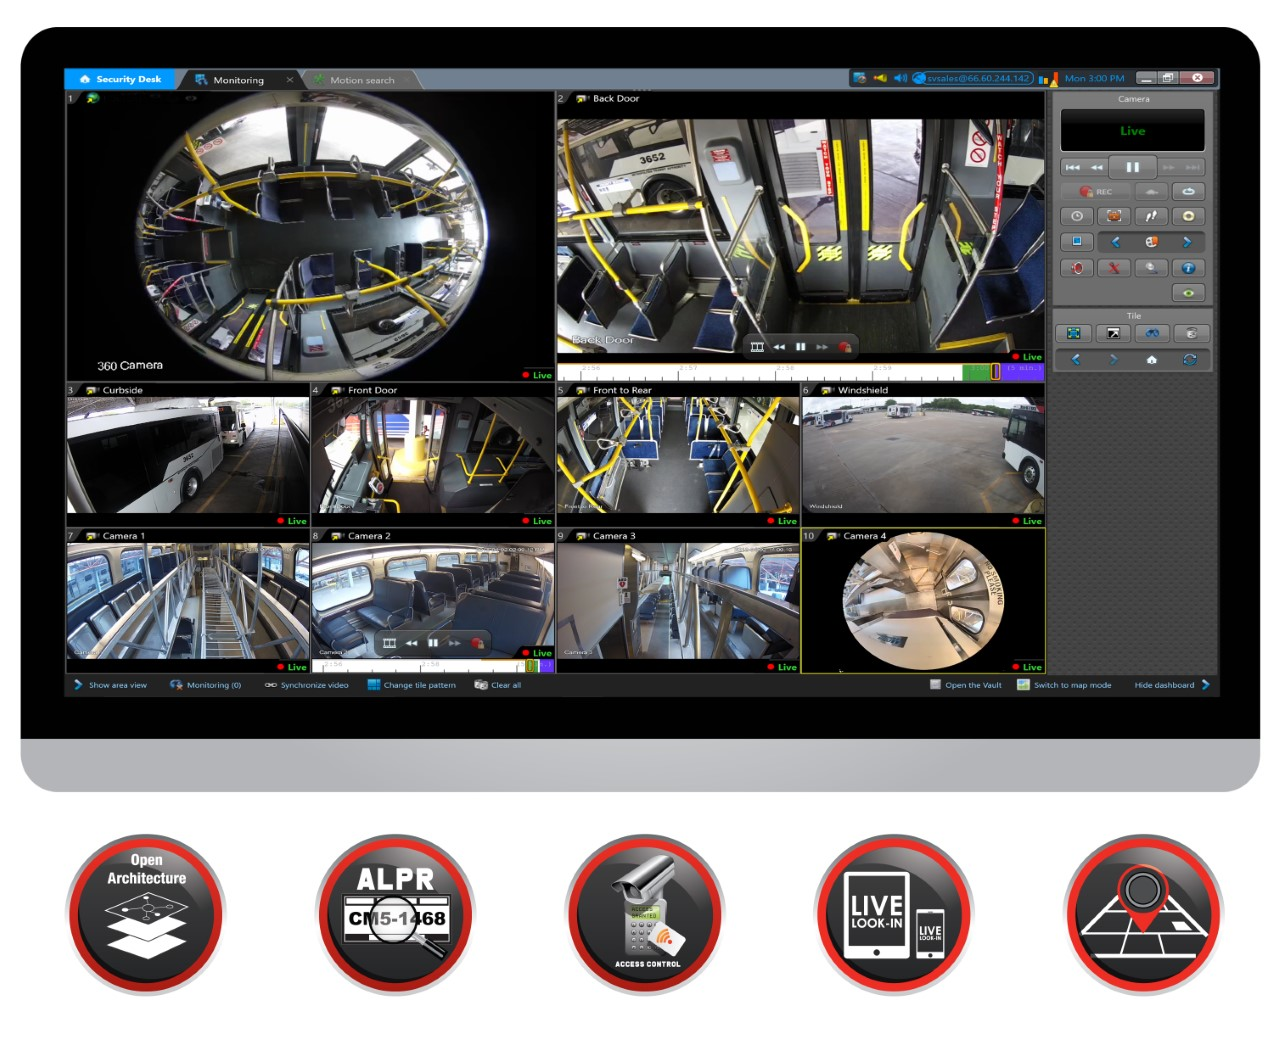Expand the svsales user account dropdown

(975, 77)
